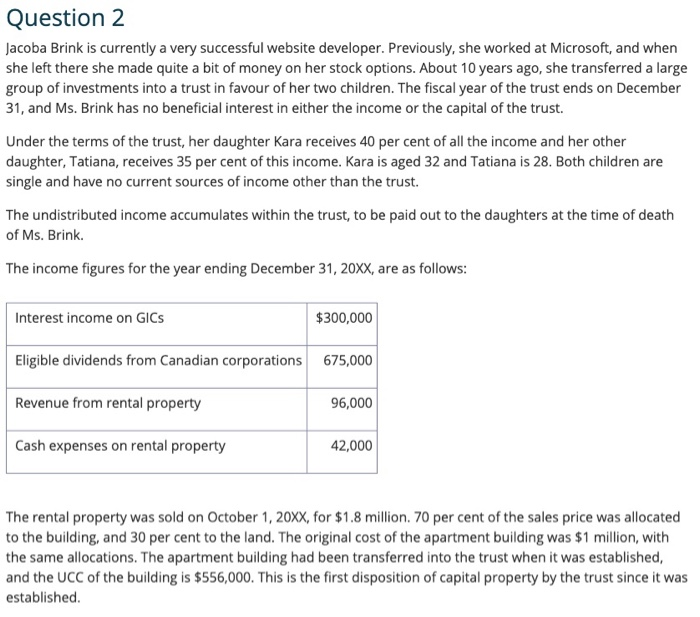Select the 96,000 amount cell
The width and height of the screenshot is (700, 617).
point(351,403)
